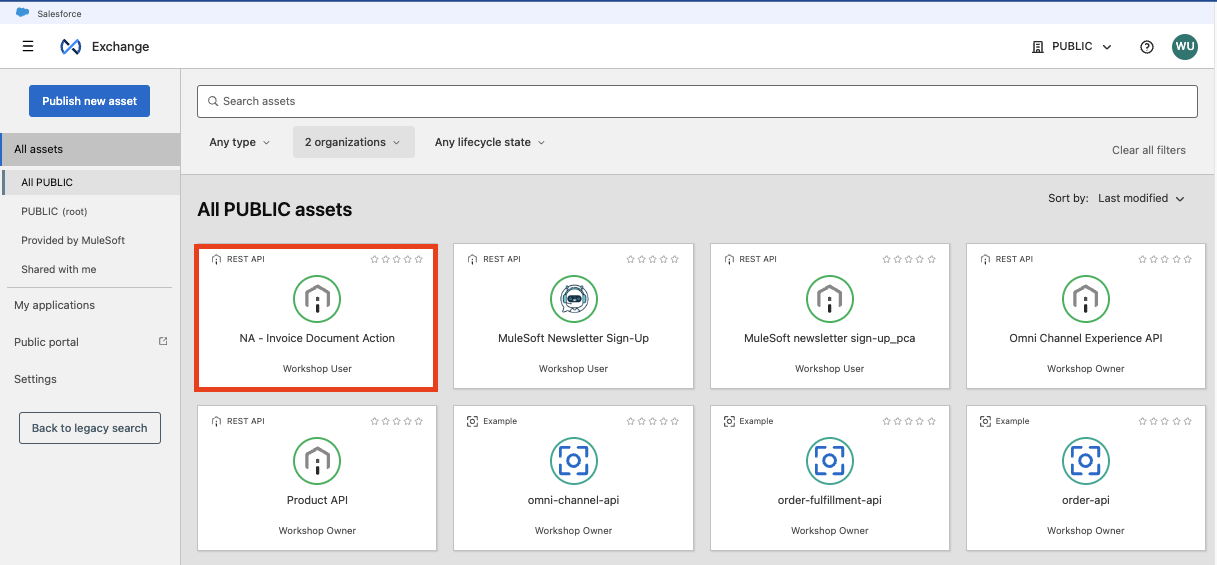
Task: Click REST API type icon on Product API card
Action: click(x=216, y=421)
